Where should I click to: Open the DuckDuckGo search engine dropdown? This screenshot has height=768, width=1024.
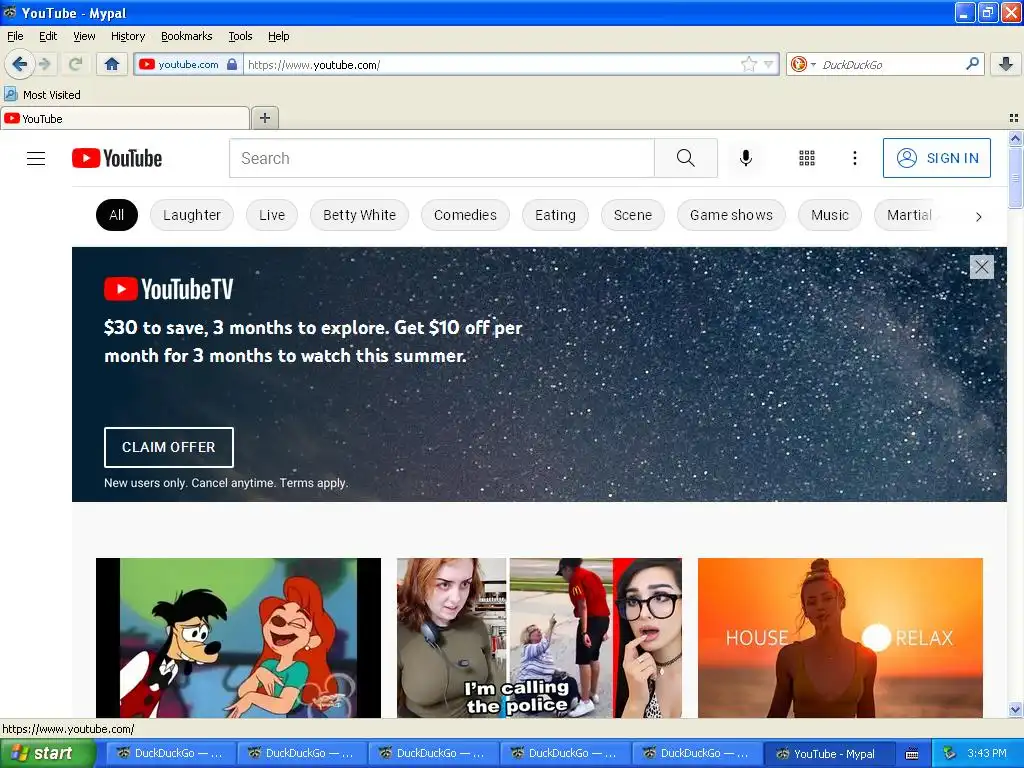point(803,64)
